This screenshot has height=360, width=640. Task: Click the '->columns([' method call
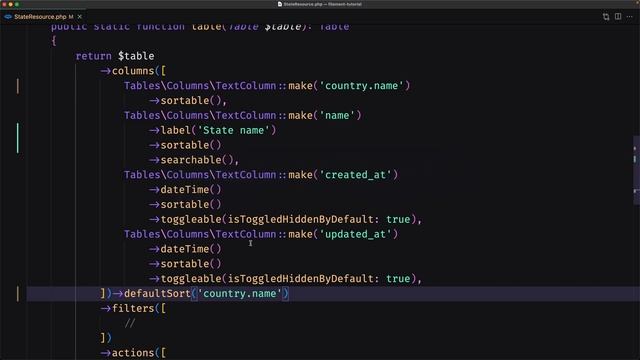133,71
